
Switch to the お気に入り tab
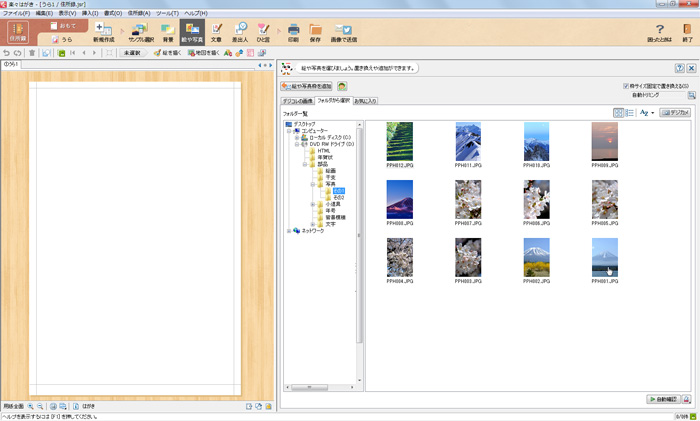coord(365,101)
